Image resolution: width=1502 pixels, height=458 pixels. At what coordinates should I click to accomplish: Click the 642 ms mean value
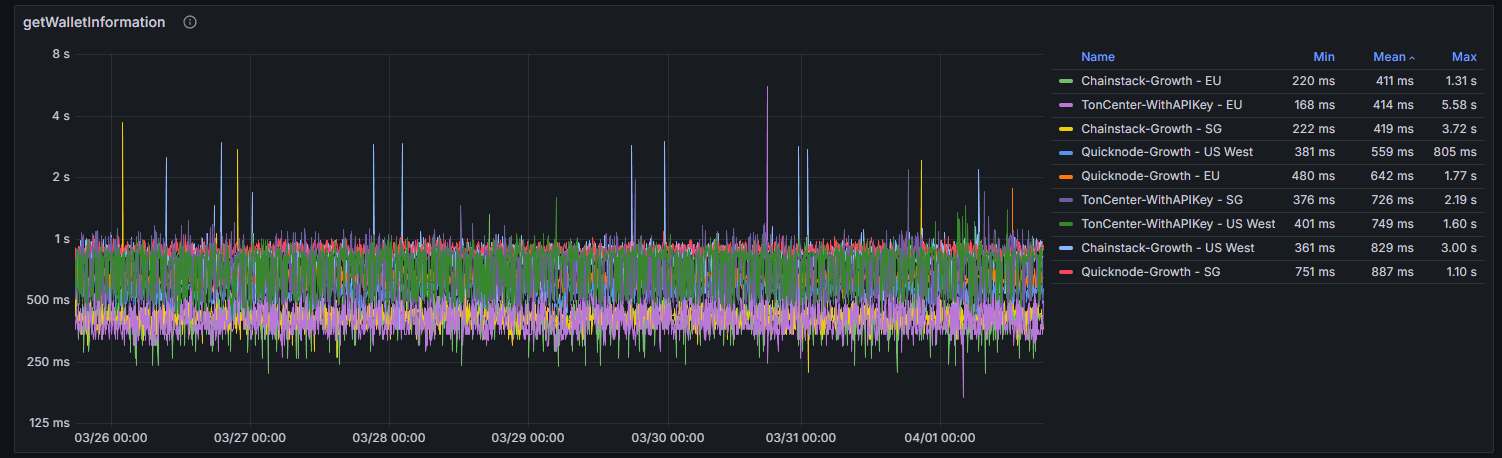[x=1392, y=176]
